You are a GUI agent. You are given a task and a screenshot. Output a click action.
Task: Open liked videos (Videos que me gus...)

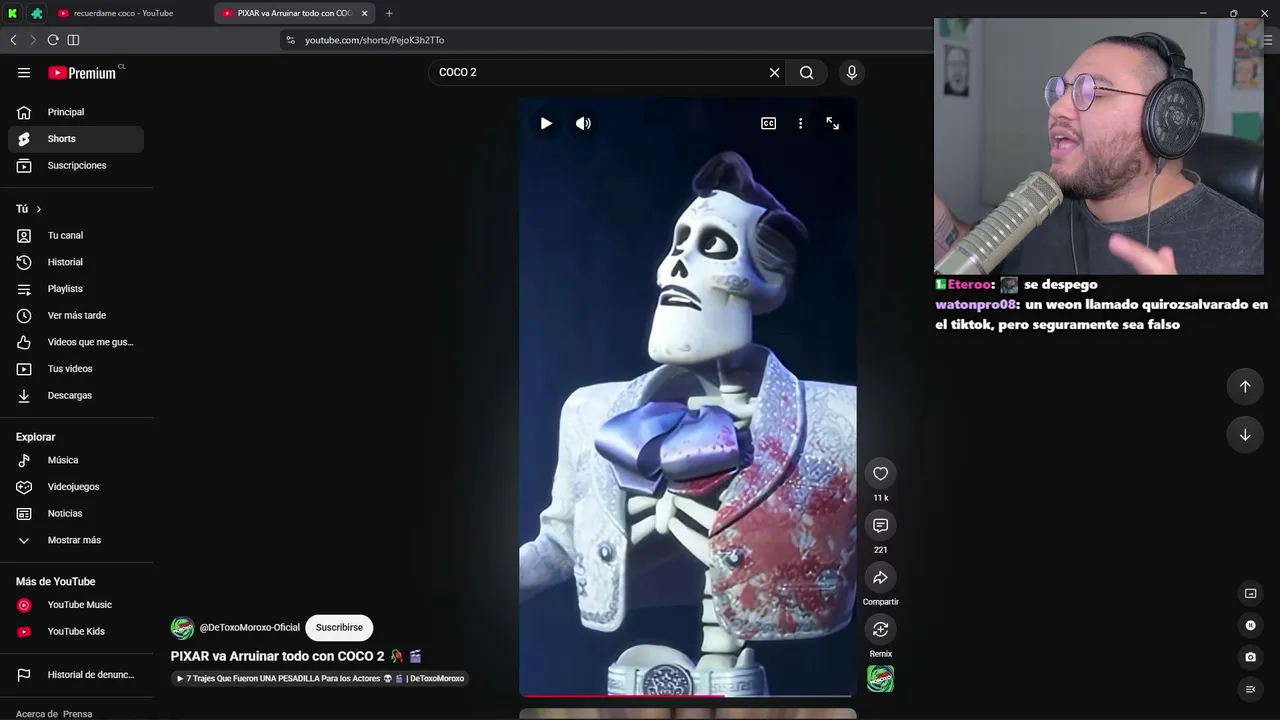pos(76,342)
